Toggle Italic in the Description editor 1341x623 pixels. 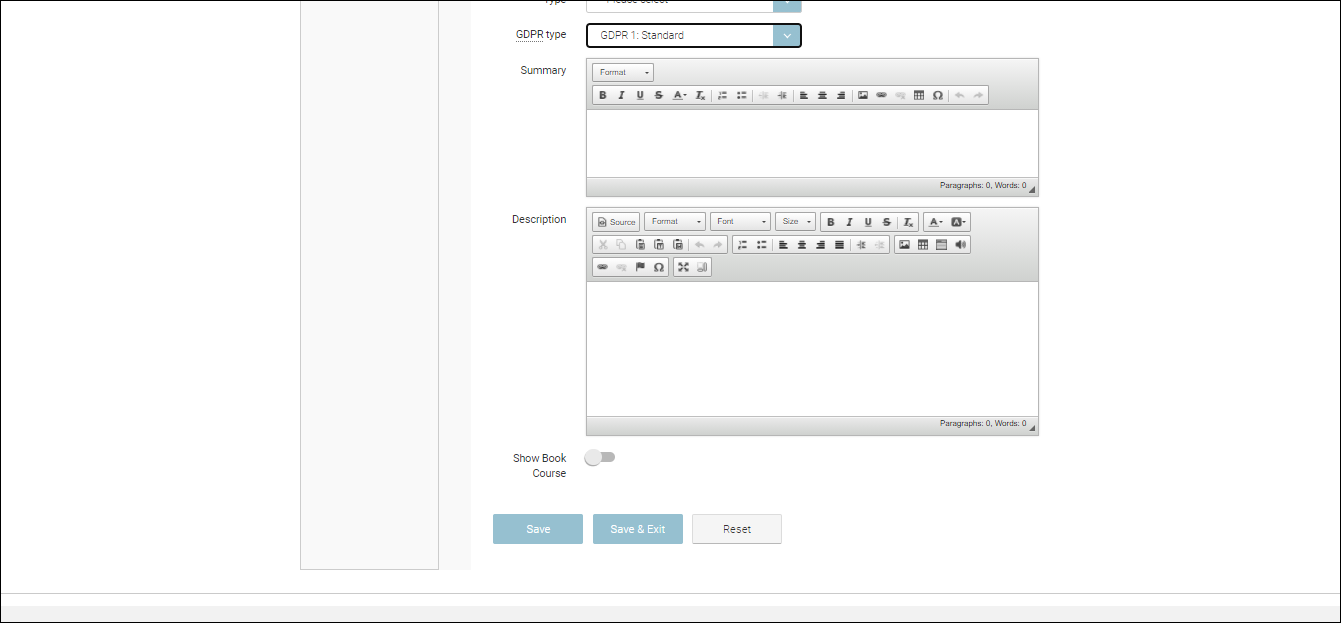(849, 222)
